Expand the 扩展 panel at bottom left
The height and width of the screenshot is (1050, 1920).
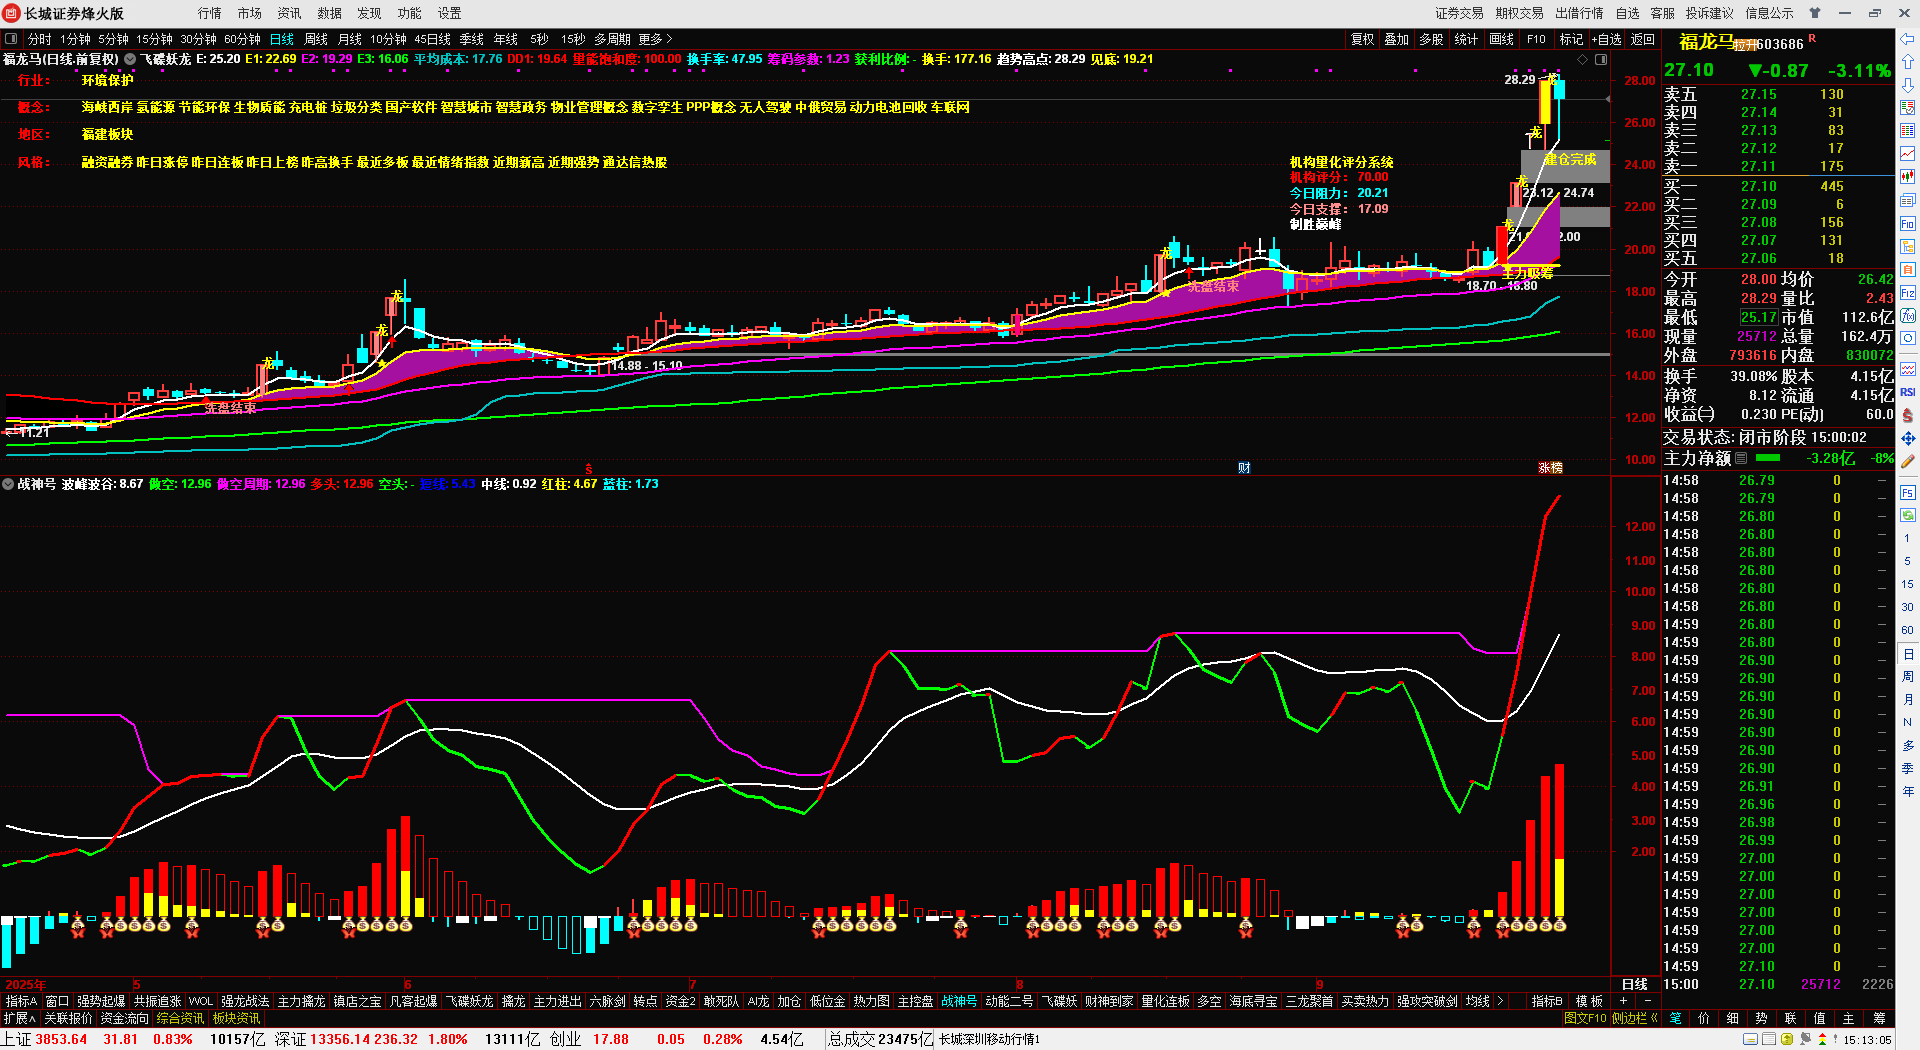(20, 1018)
